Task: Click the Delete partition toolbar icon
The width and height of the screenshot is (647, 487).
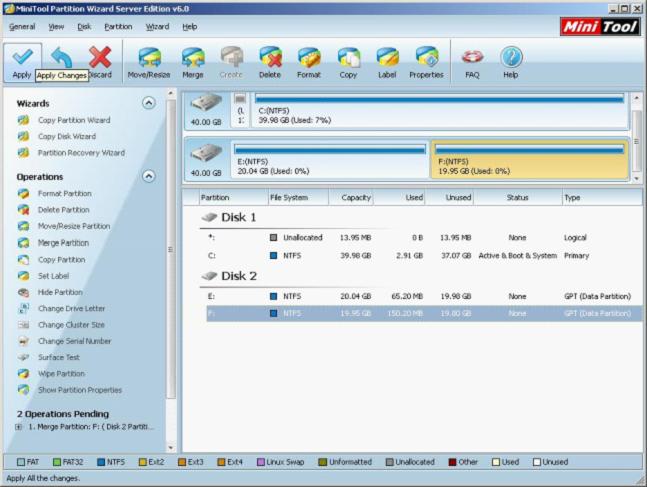Action: [x=269, y=58]
